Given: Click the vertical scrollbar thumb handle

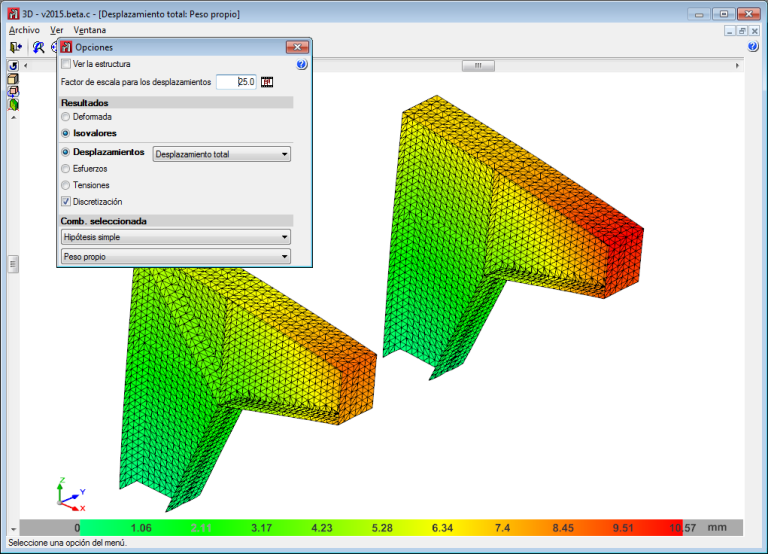Looking at the screenshot, I should coord(13,265).
